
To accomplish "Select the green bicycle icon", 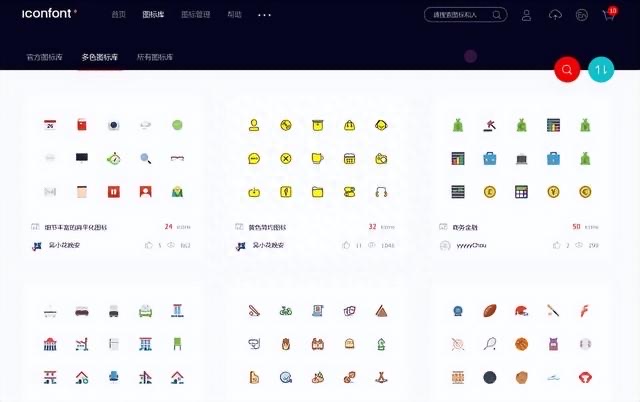I will coord(286,311).
